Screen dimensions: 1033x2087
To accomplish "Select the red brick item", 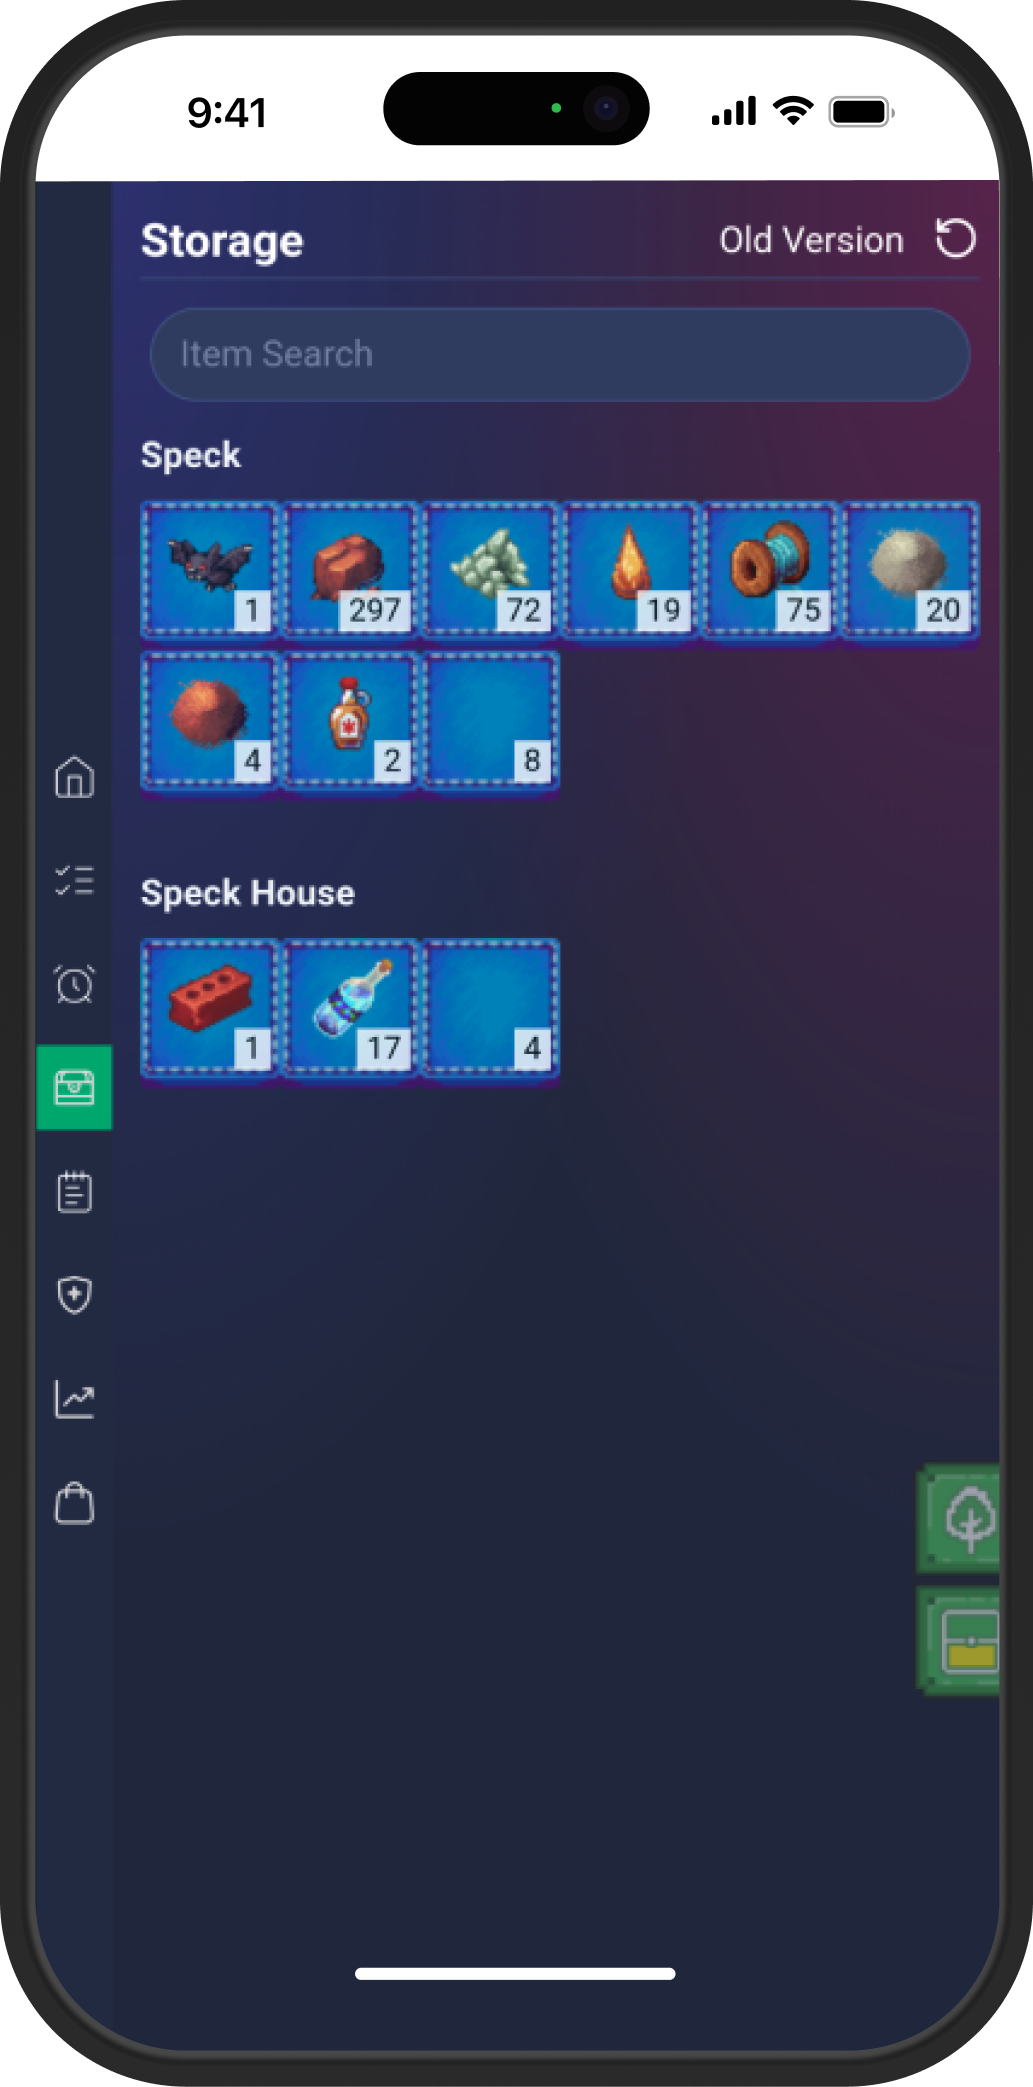I will 210,1008.
